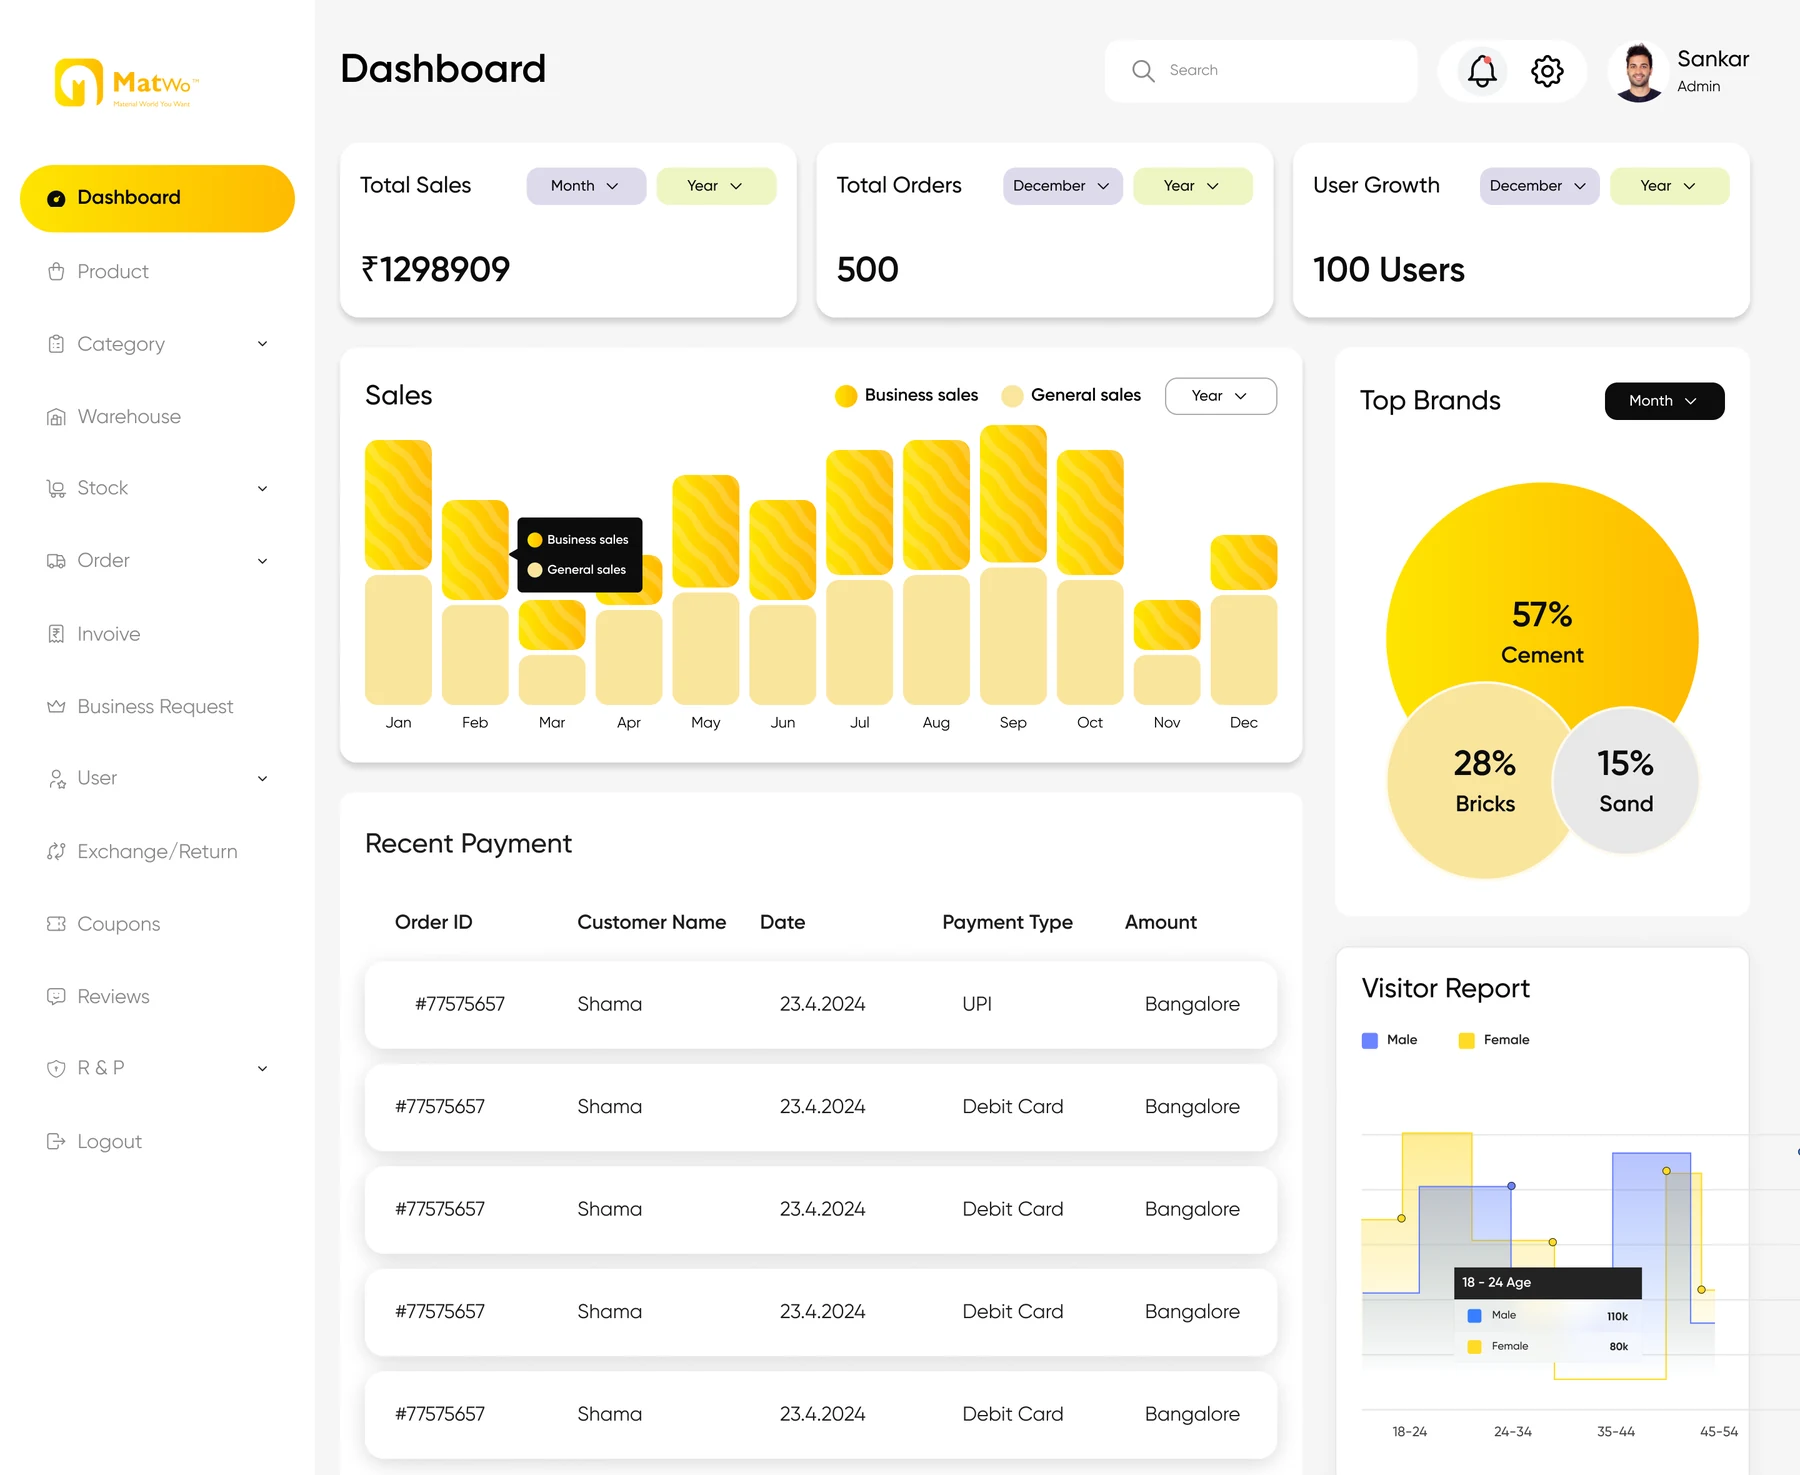The image size is (1800, 1475).
Task: Open December dropdown in Total Orders card
Action: pos(1063,186)
